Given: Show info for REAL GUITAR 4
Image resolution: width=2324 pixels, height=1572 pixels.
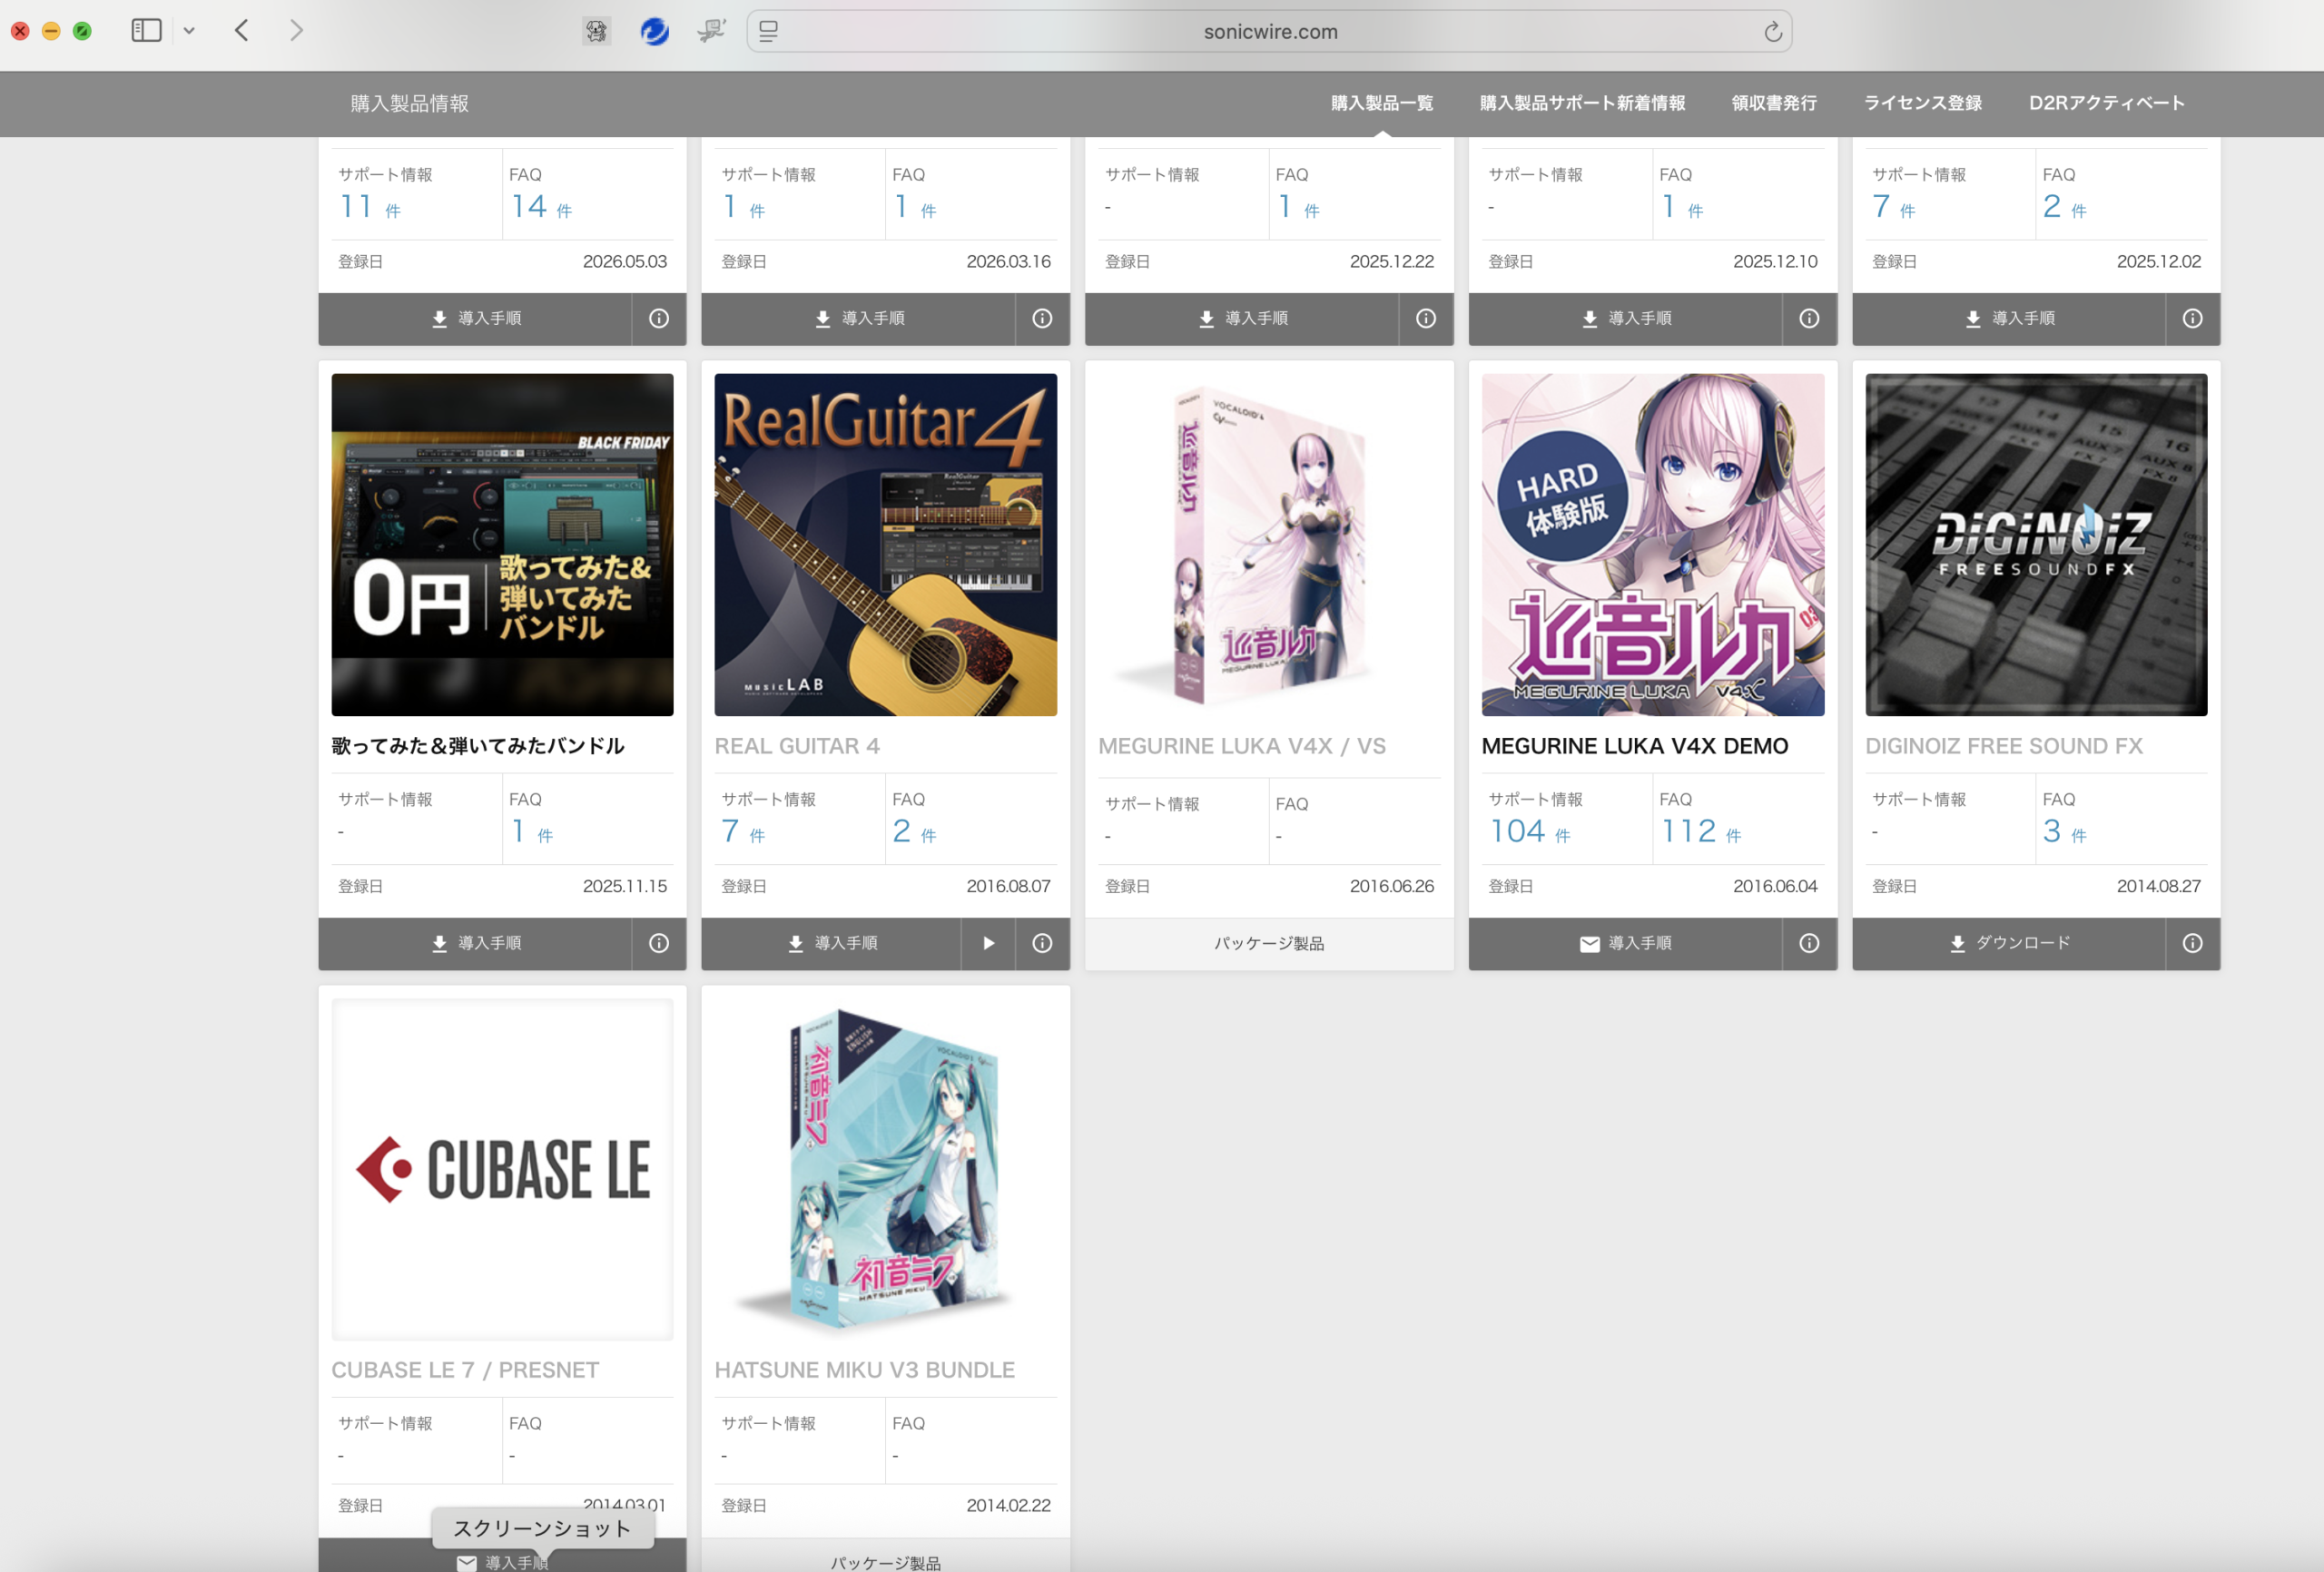Looking at the screenshot, I should click(1042, 943).
